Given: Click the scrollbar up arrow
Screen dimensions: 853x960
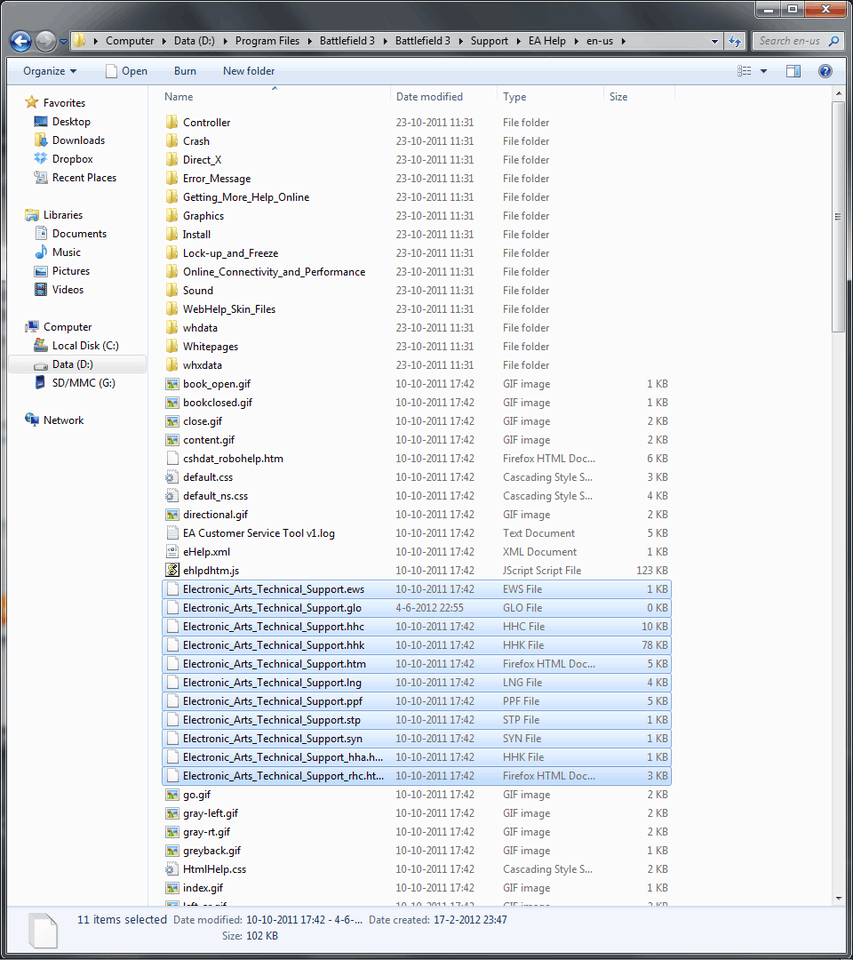Looking at the screenshot, I should coord(838,93).
